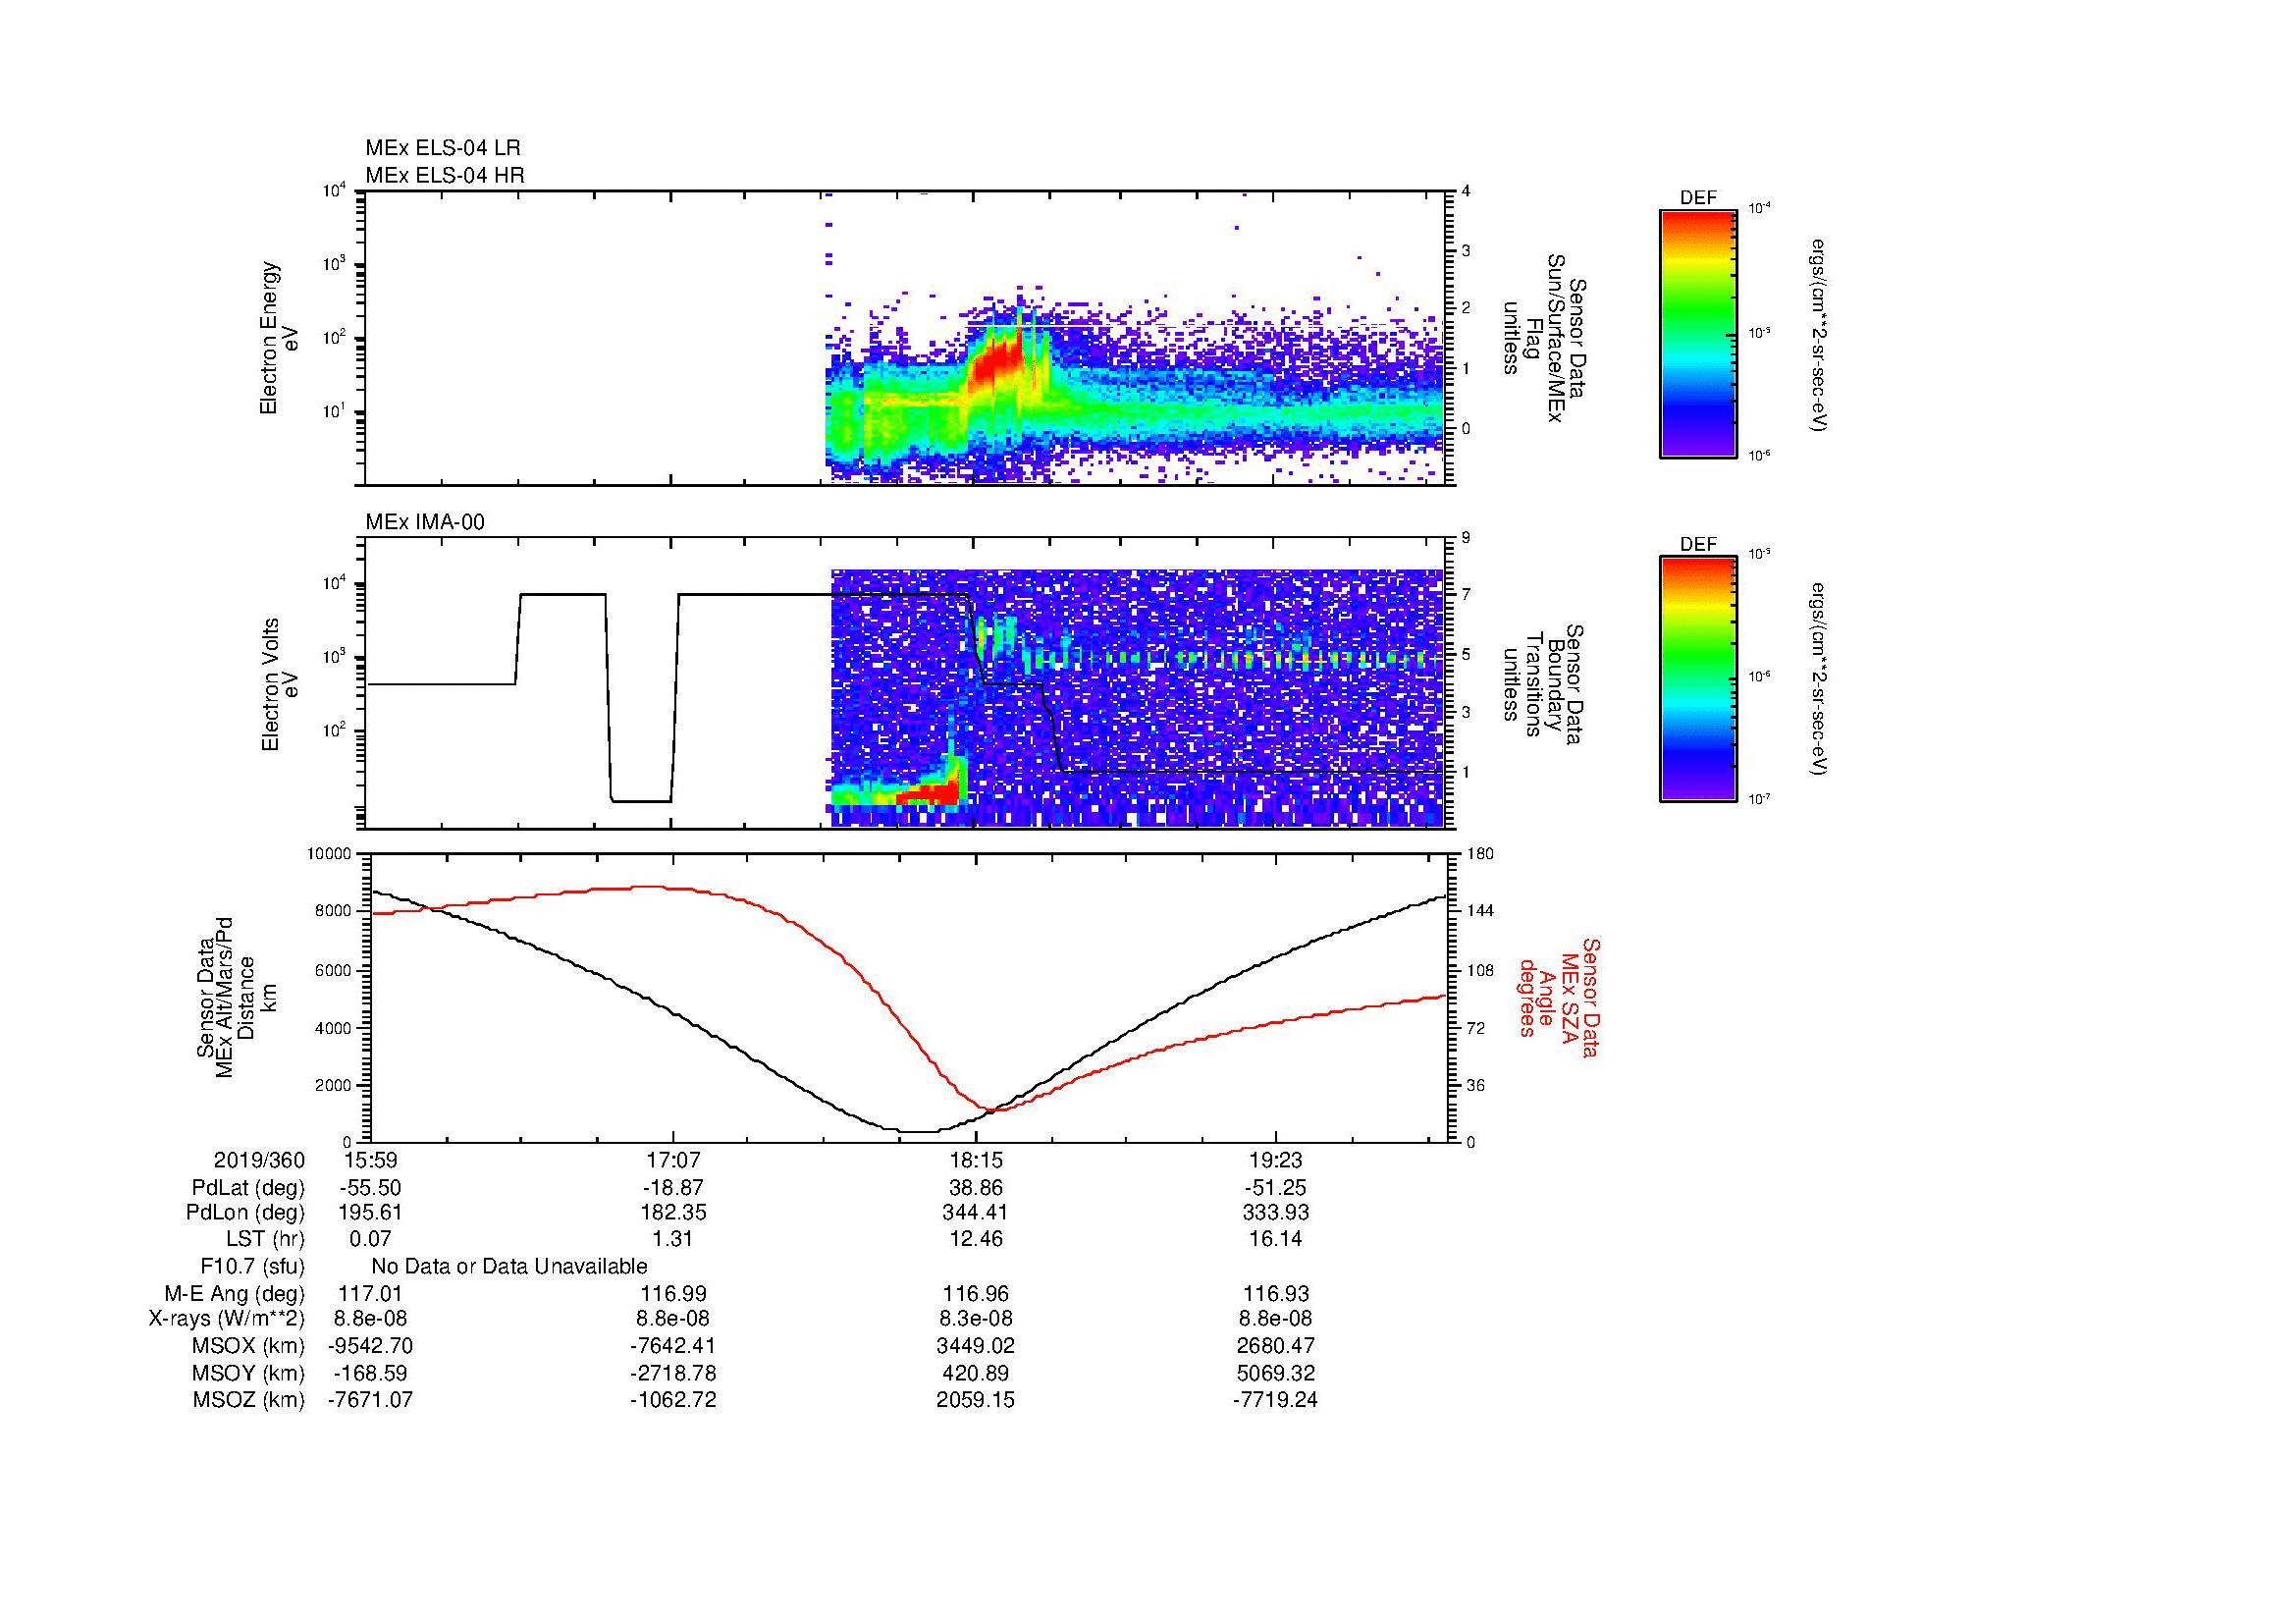The width and height of the screenshot is (2296, 1623).
Task: Click MSOZ value -7719.24
Action: point(1276,1400)
